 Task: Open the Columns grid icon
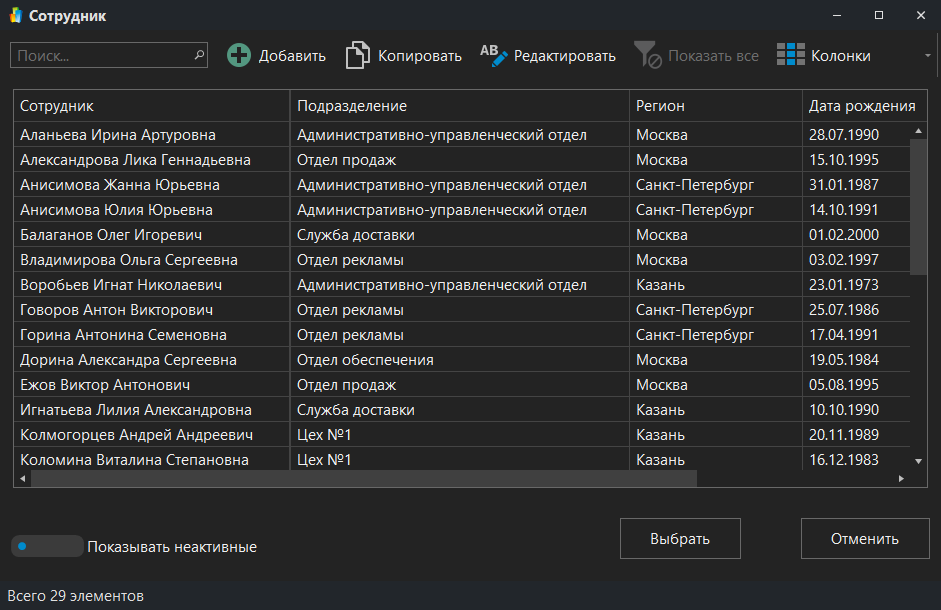coord(791,56)
